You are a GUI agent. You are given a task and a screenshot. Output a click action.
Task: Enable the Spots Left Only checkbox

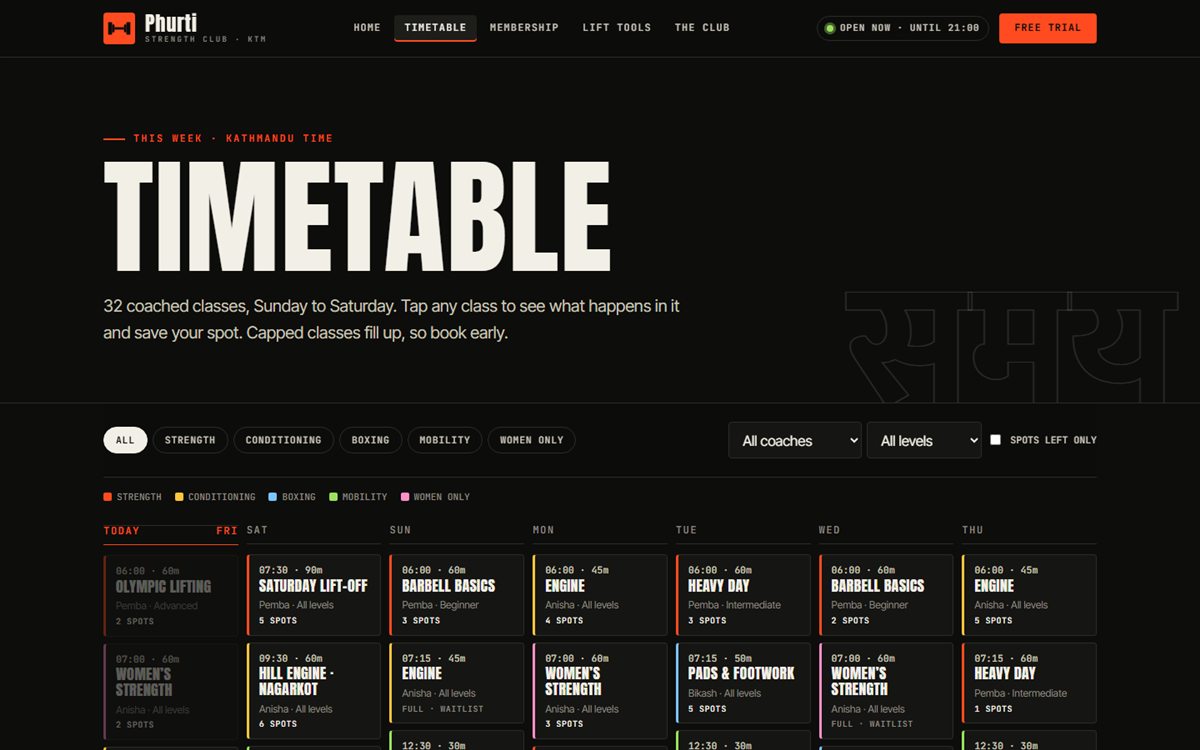coord(996,440)
